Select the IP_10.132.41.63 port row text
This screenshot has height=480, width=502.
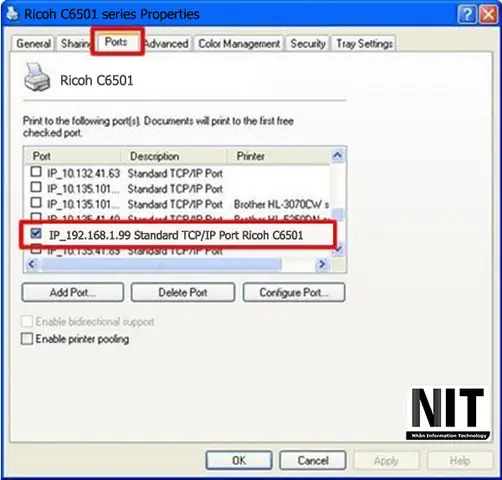coord(83,173)
